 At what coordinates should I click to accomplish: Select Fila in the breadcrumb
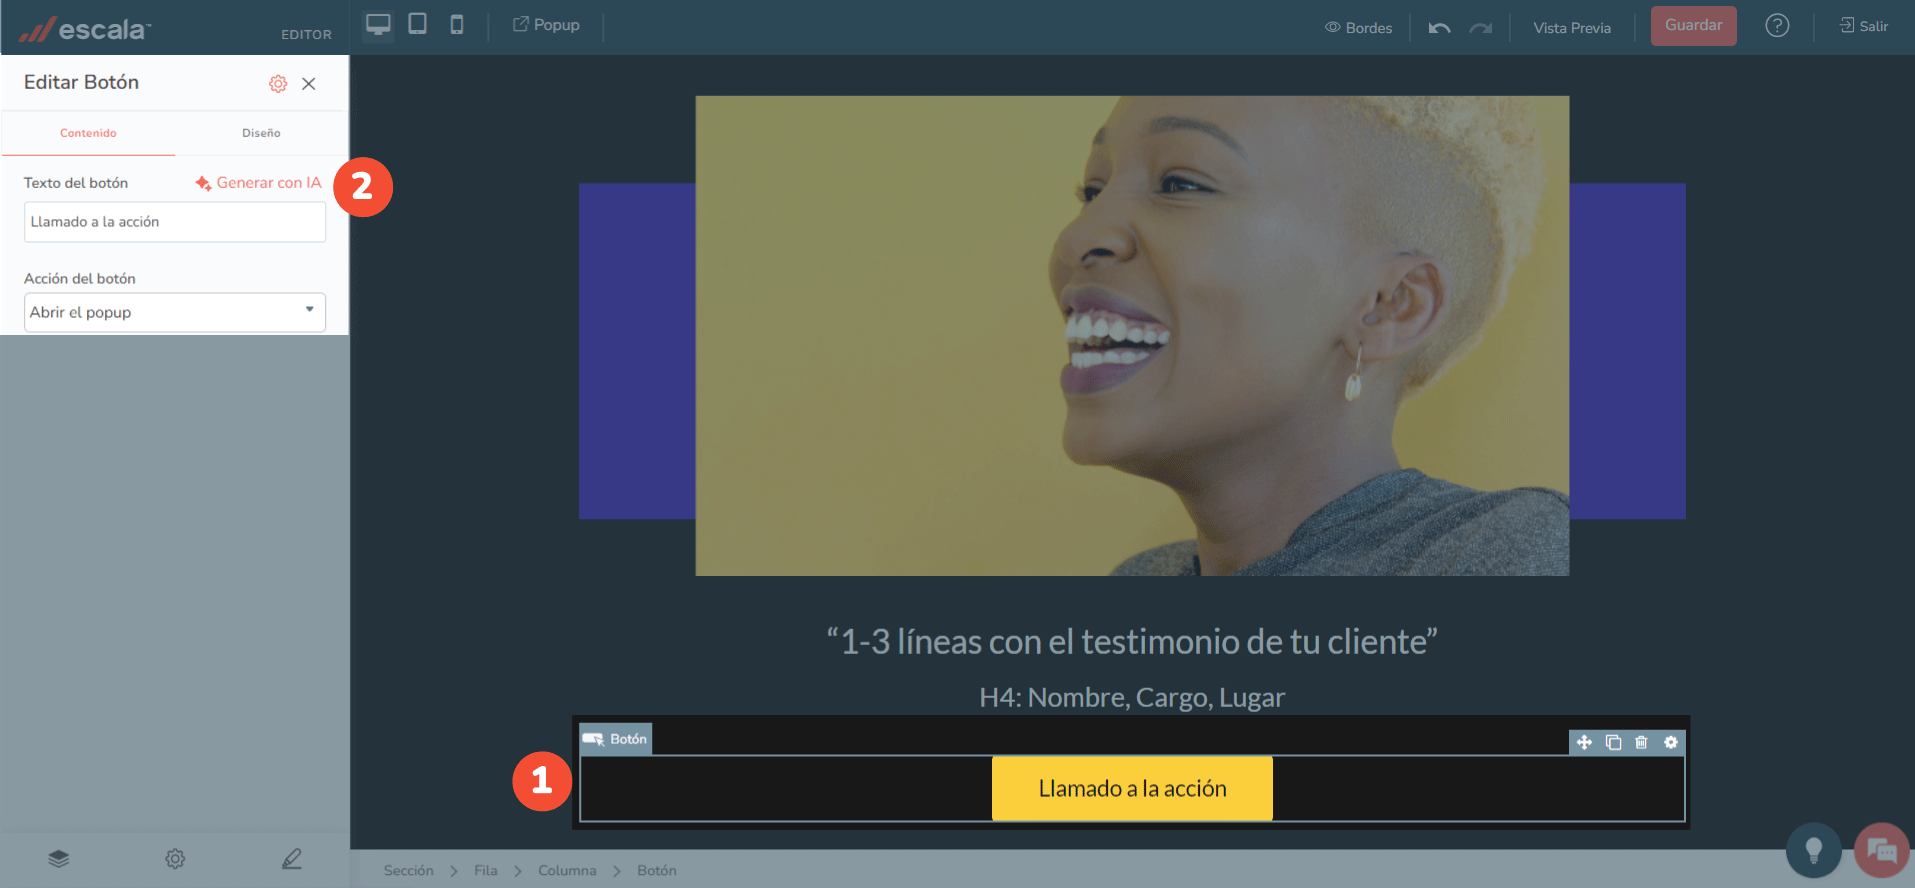486,870
